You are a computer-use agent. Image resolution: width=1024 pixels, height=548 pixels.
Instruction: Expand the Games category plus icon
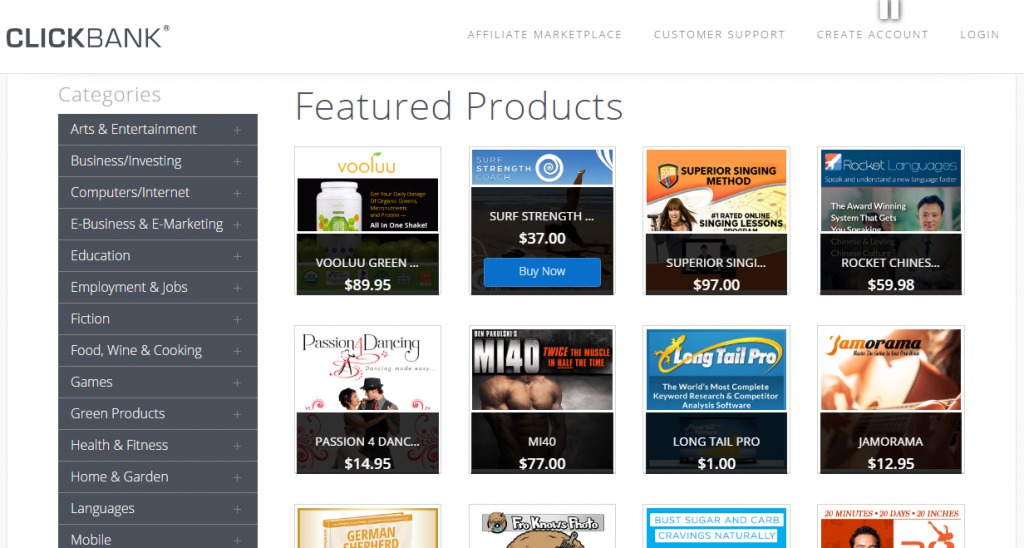[237, 383]
